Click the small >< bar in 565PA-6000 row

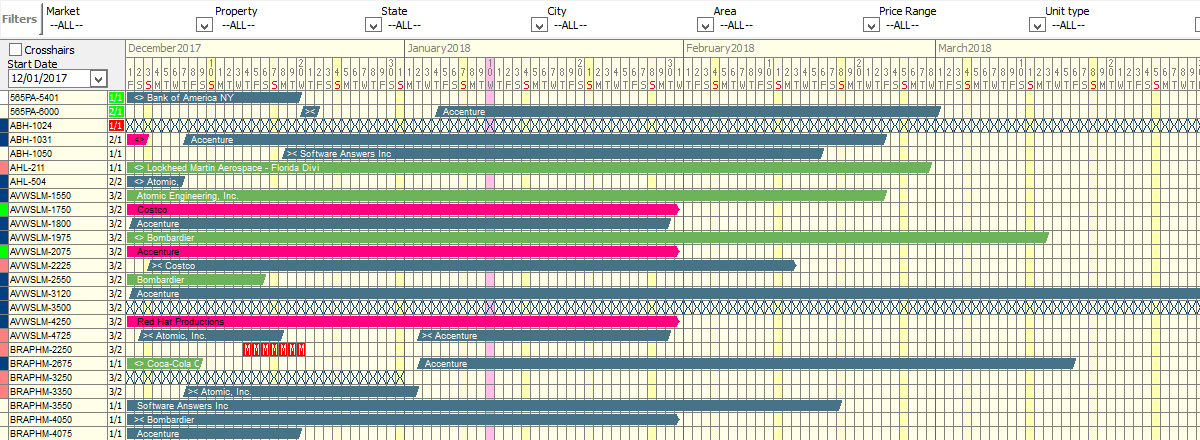click(x=310, y=112)
